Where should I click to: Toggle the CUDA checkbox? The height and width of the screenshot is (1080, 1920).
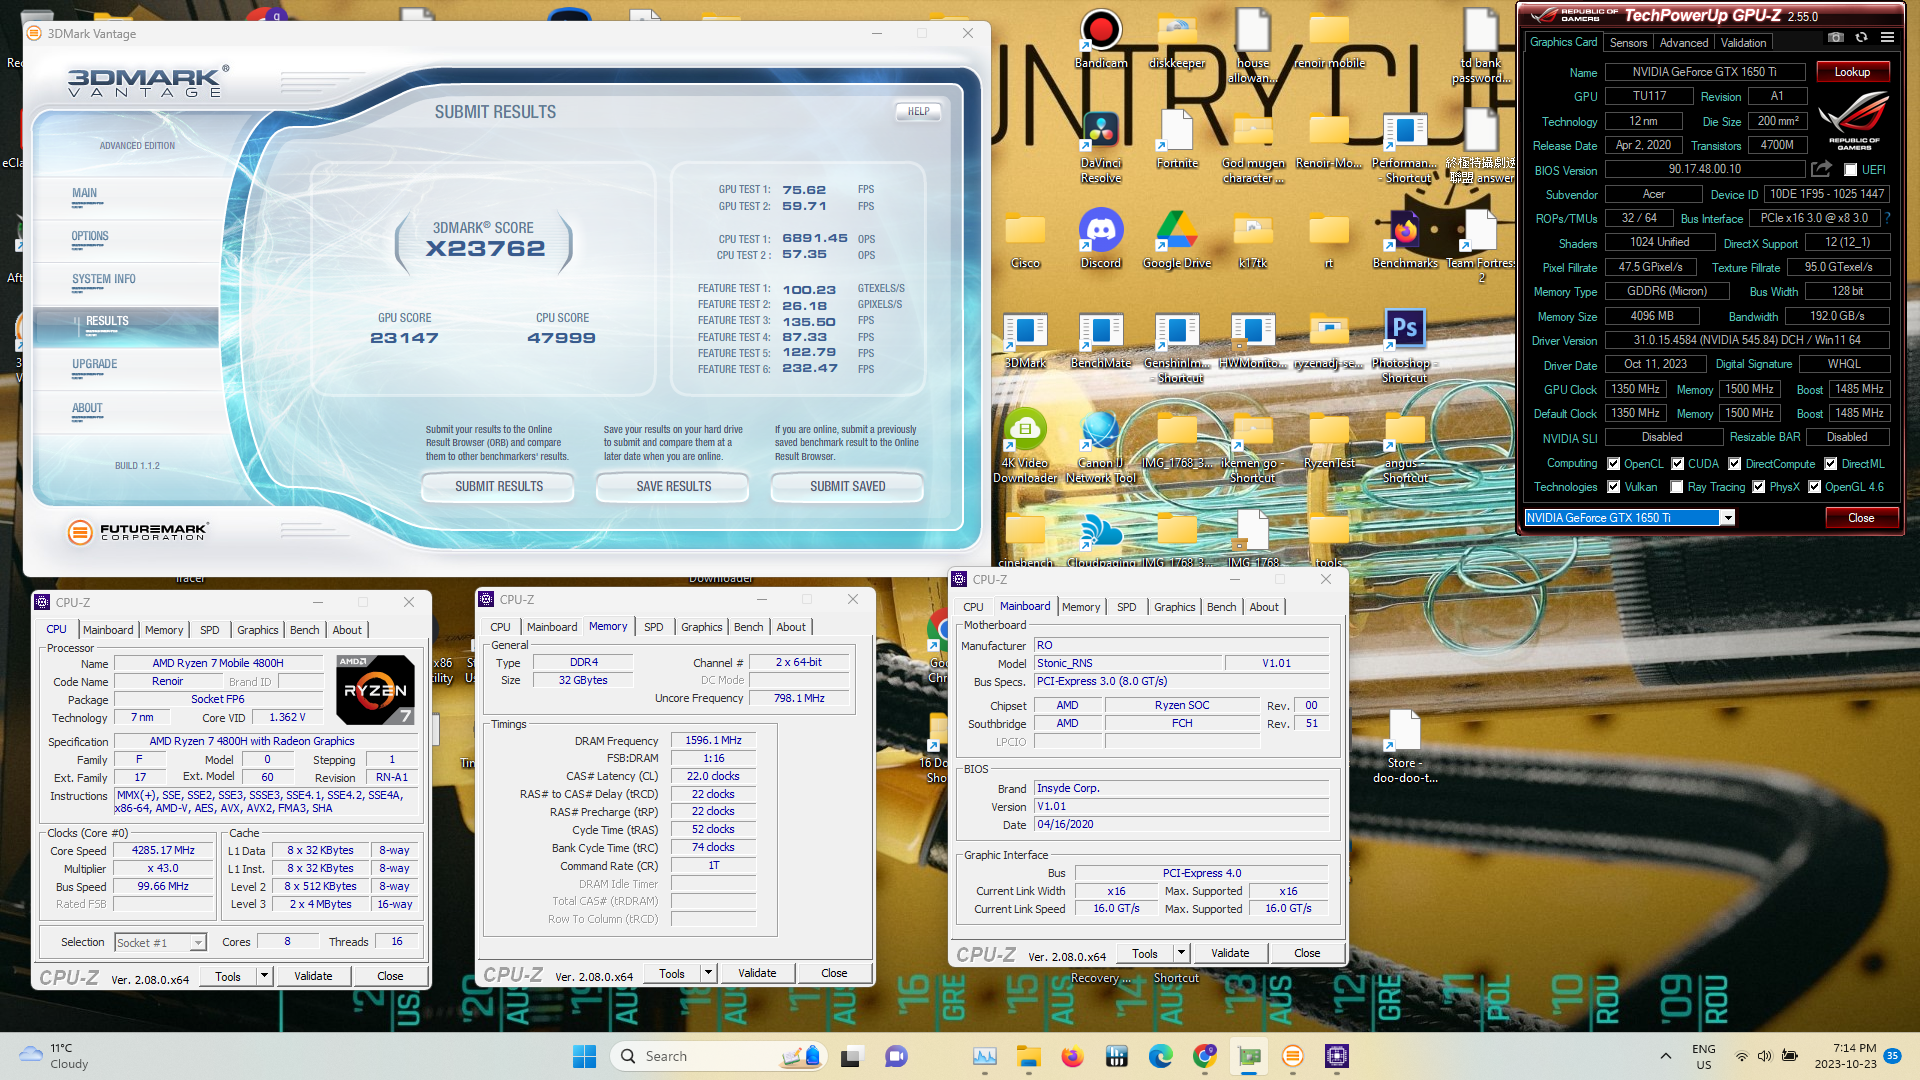pyautogui.click(x=1677, y=464)
